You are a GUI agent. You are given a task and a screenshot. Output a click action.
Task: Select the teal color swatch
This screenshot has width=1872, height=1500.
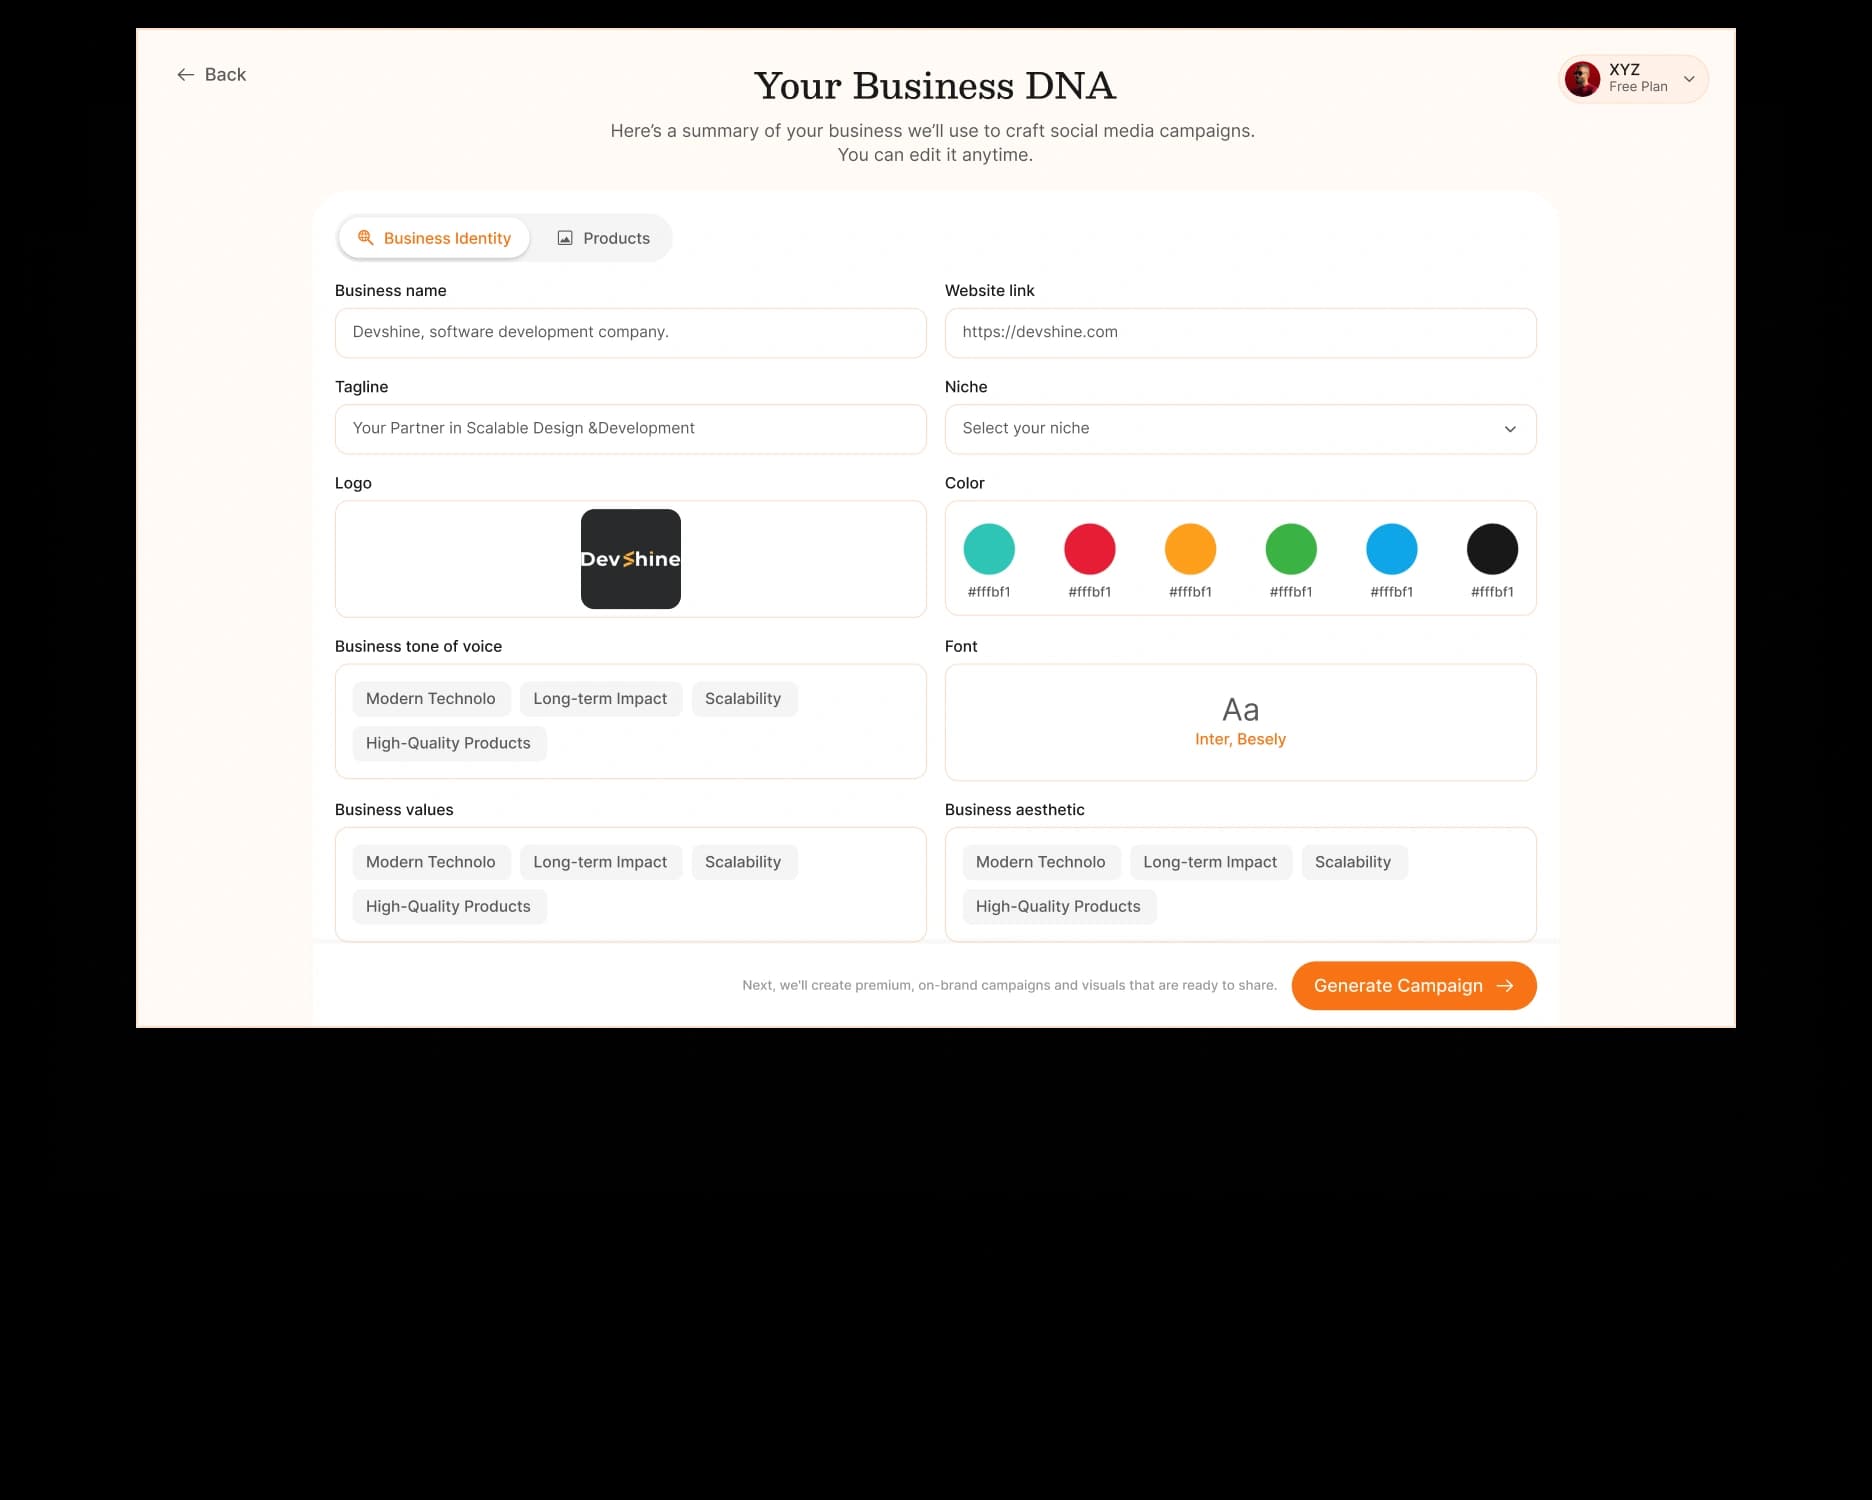[989, 549]
